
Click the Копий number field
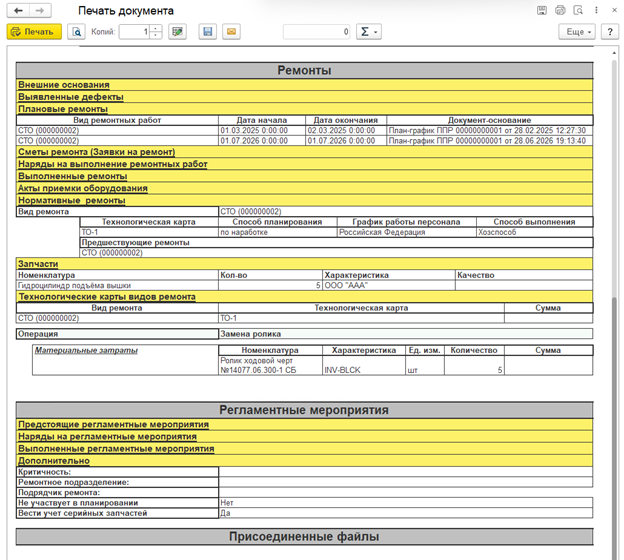pos(135,32)
